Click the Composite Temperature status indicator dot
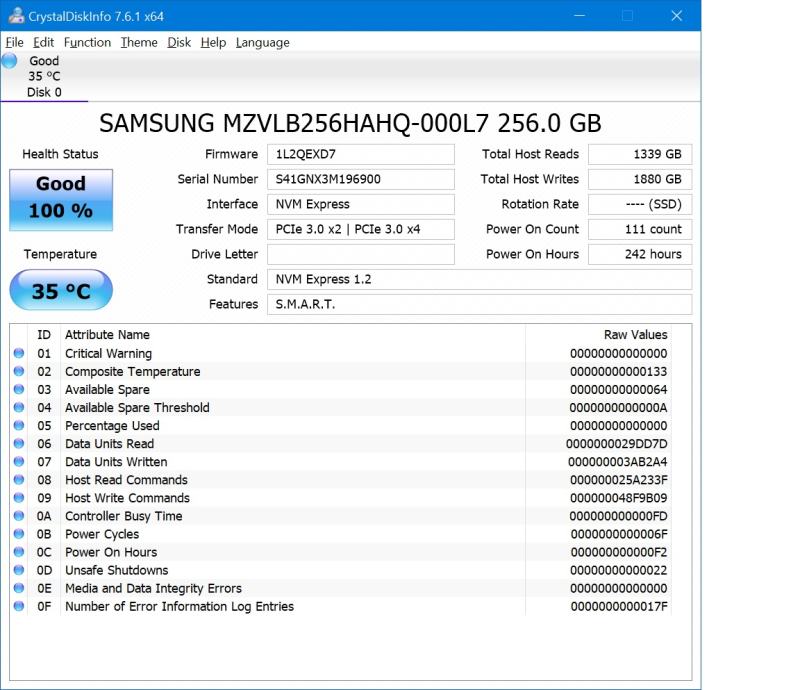This screenshot has width=800, height=690. (19, 372)
